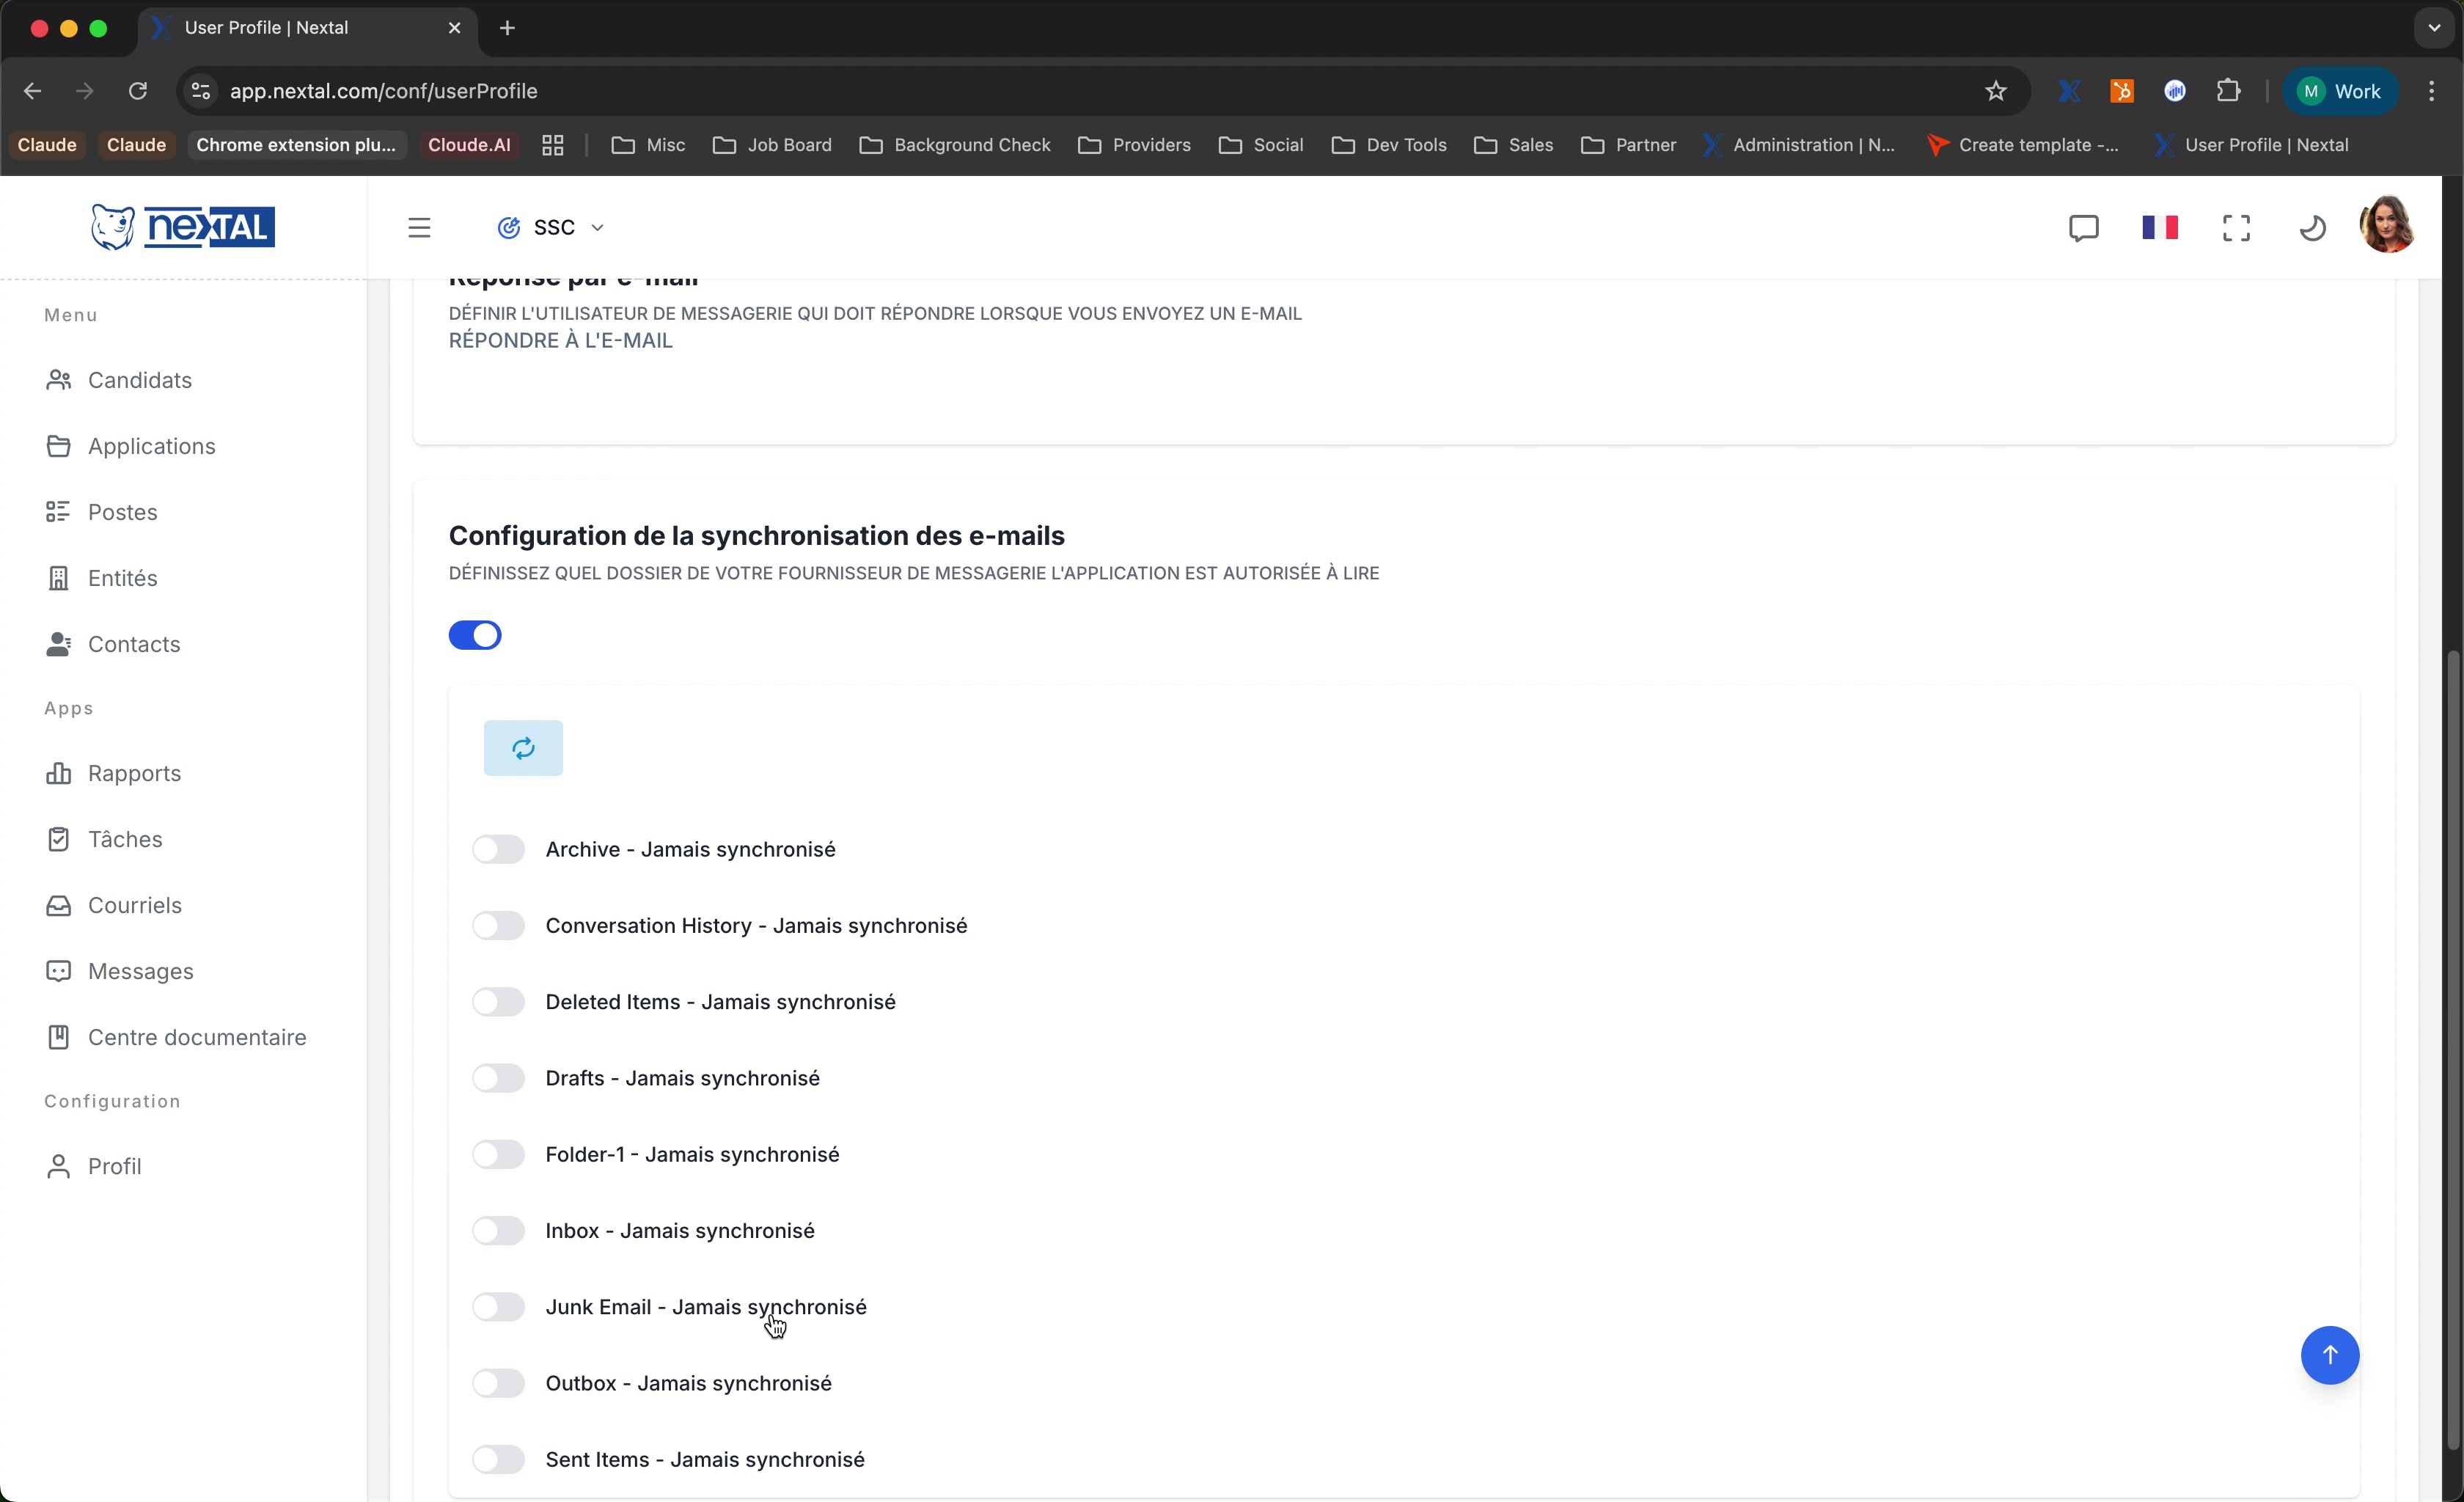Open the SSC dropdown
The width and height of the screenshot is (2464, 1502).
(598, 227)
